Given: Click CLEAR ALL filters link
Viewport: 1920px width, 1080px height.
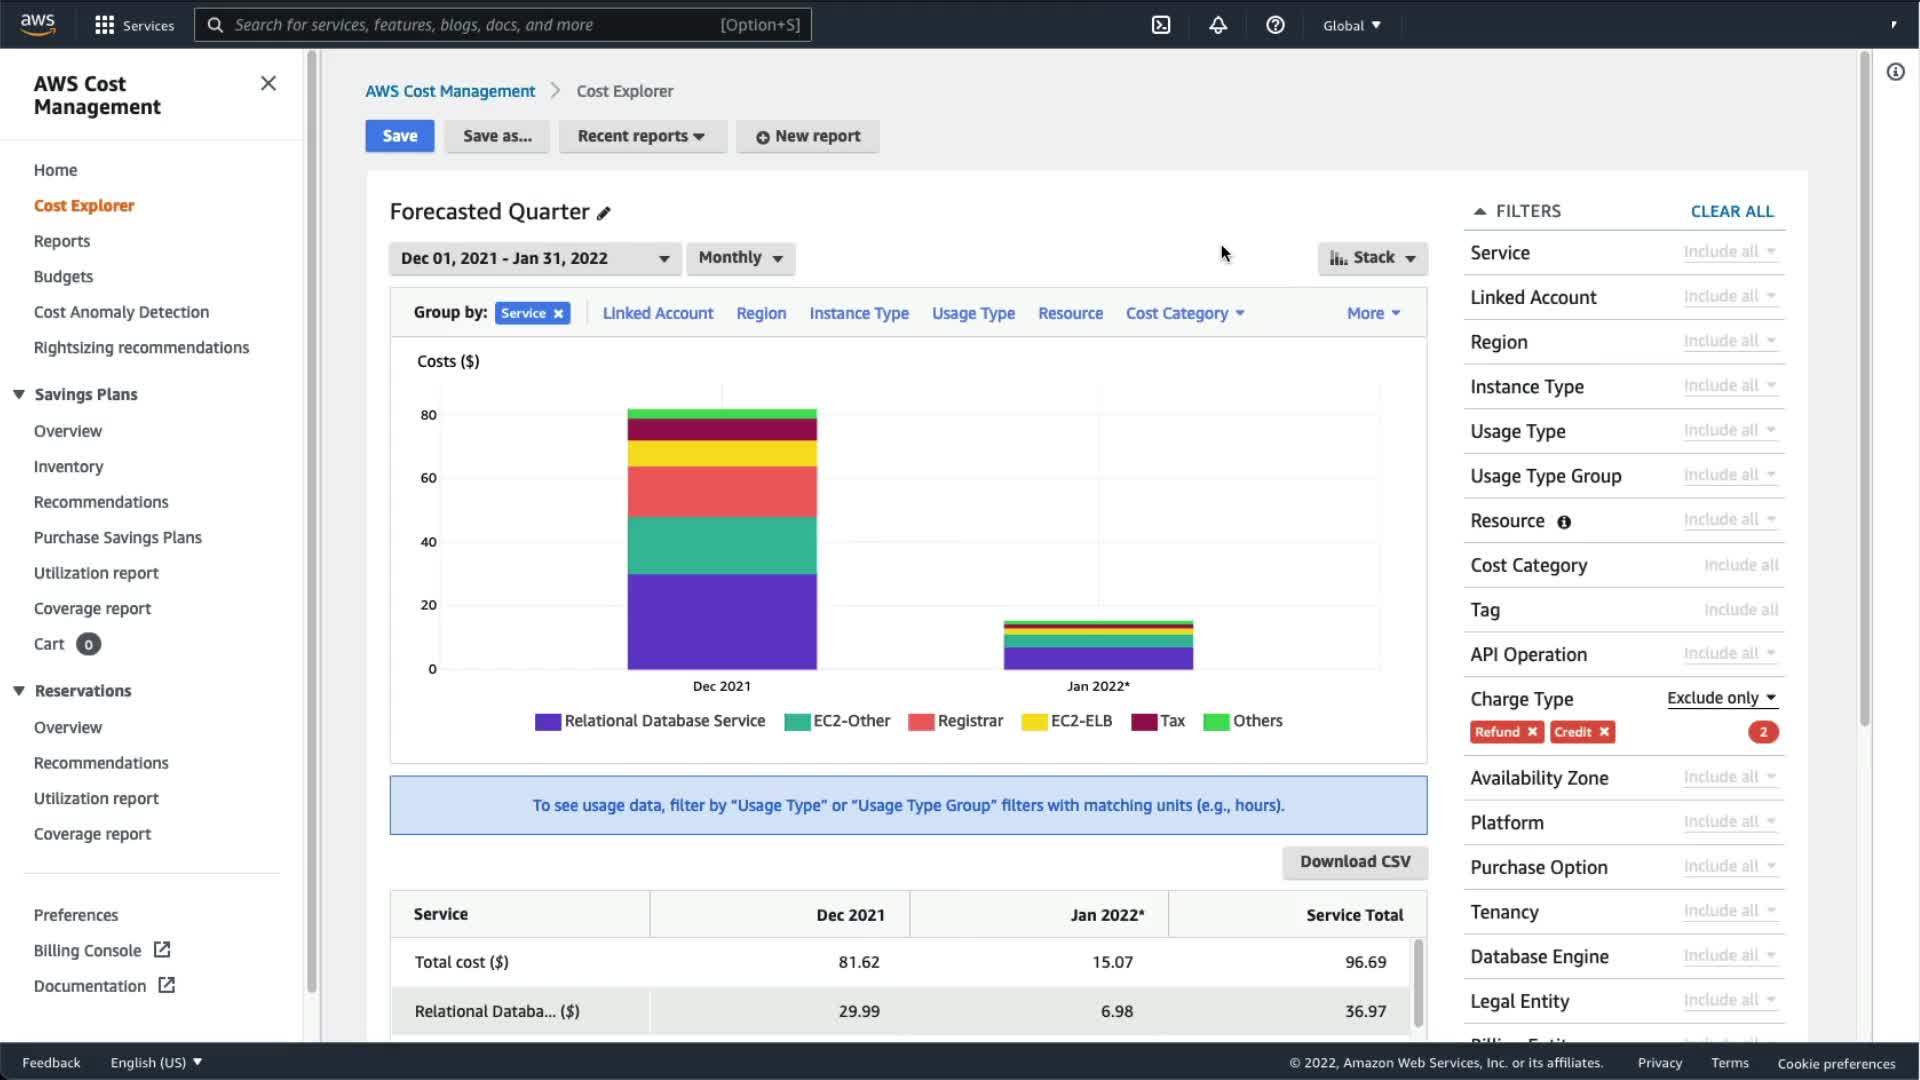Looking at the screenshot, I should (x=1731, y=211).
